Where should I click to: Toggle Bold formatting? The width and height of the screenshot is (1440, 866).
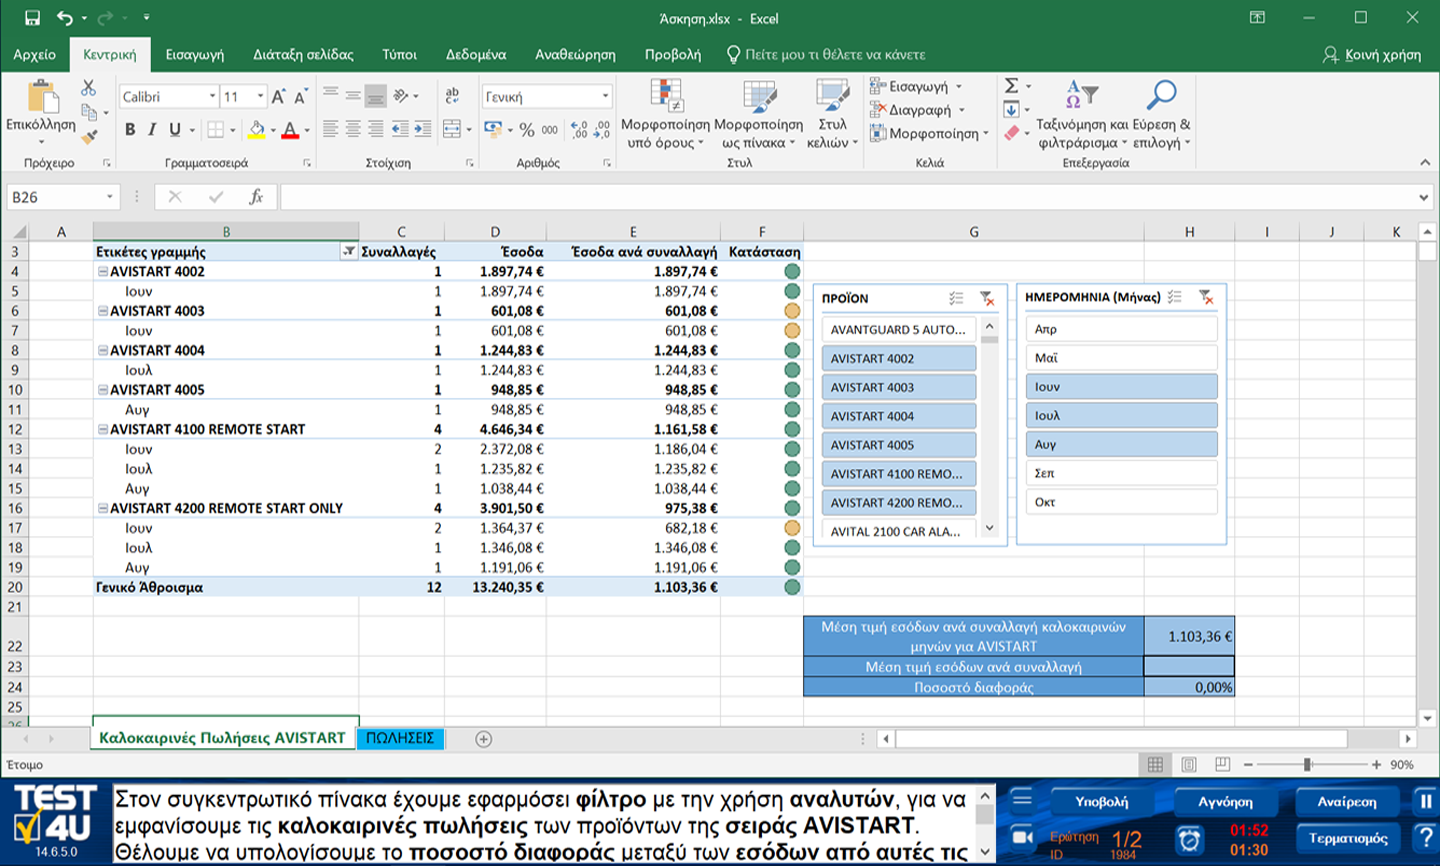[129, 129]
